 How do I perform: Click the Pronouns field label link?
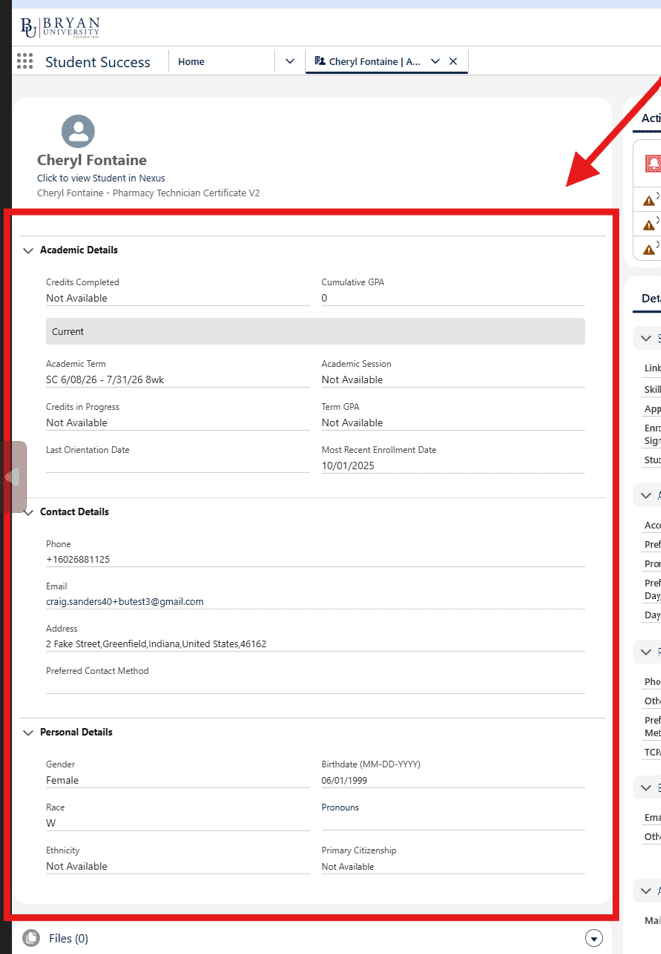(x=340, y=807)
